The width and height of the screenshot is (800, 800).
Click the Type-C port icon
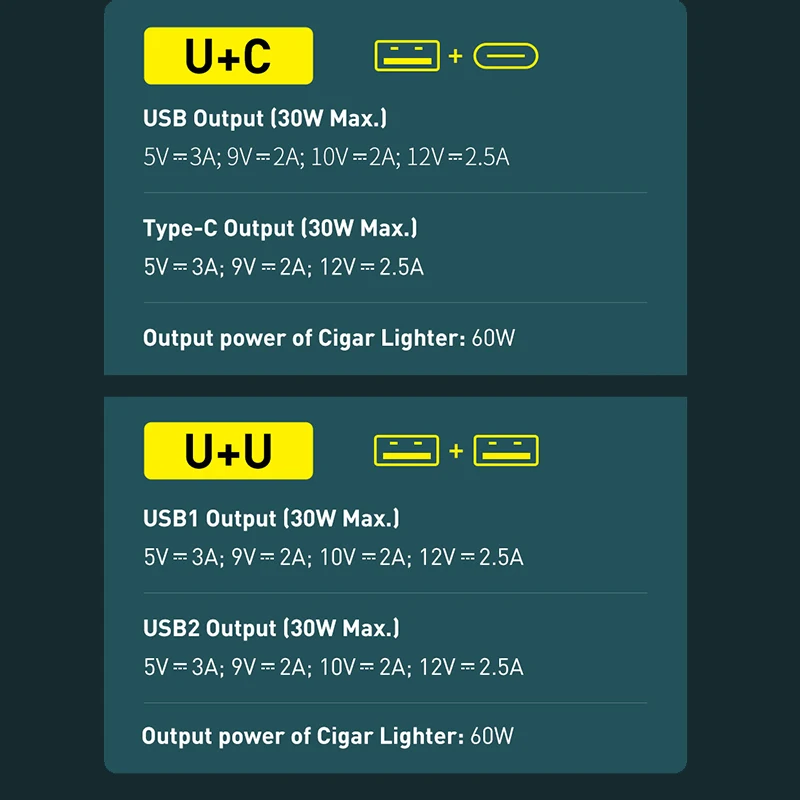[x=506, y=56]
